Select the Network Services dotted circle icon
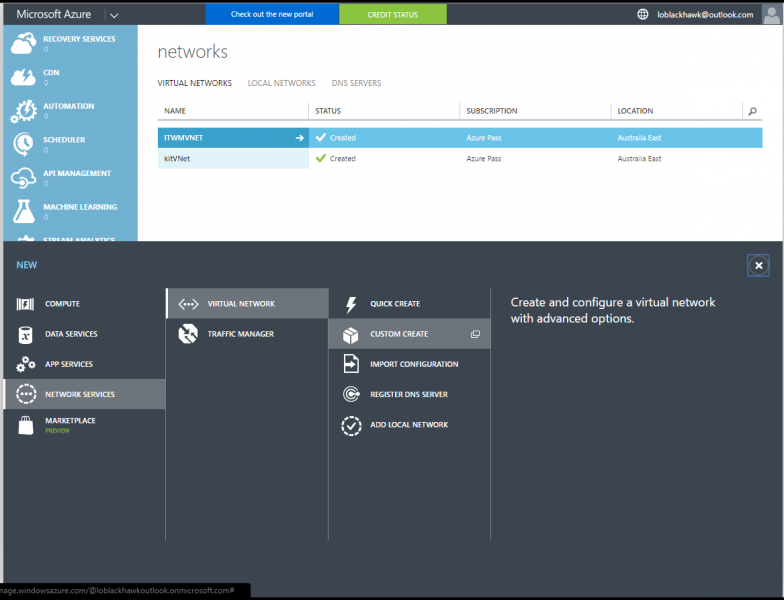Image resolution: width=784 pixels, height=600 pixels. (x=26, y=394)
